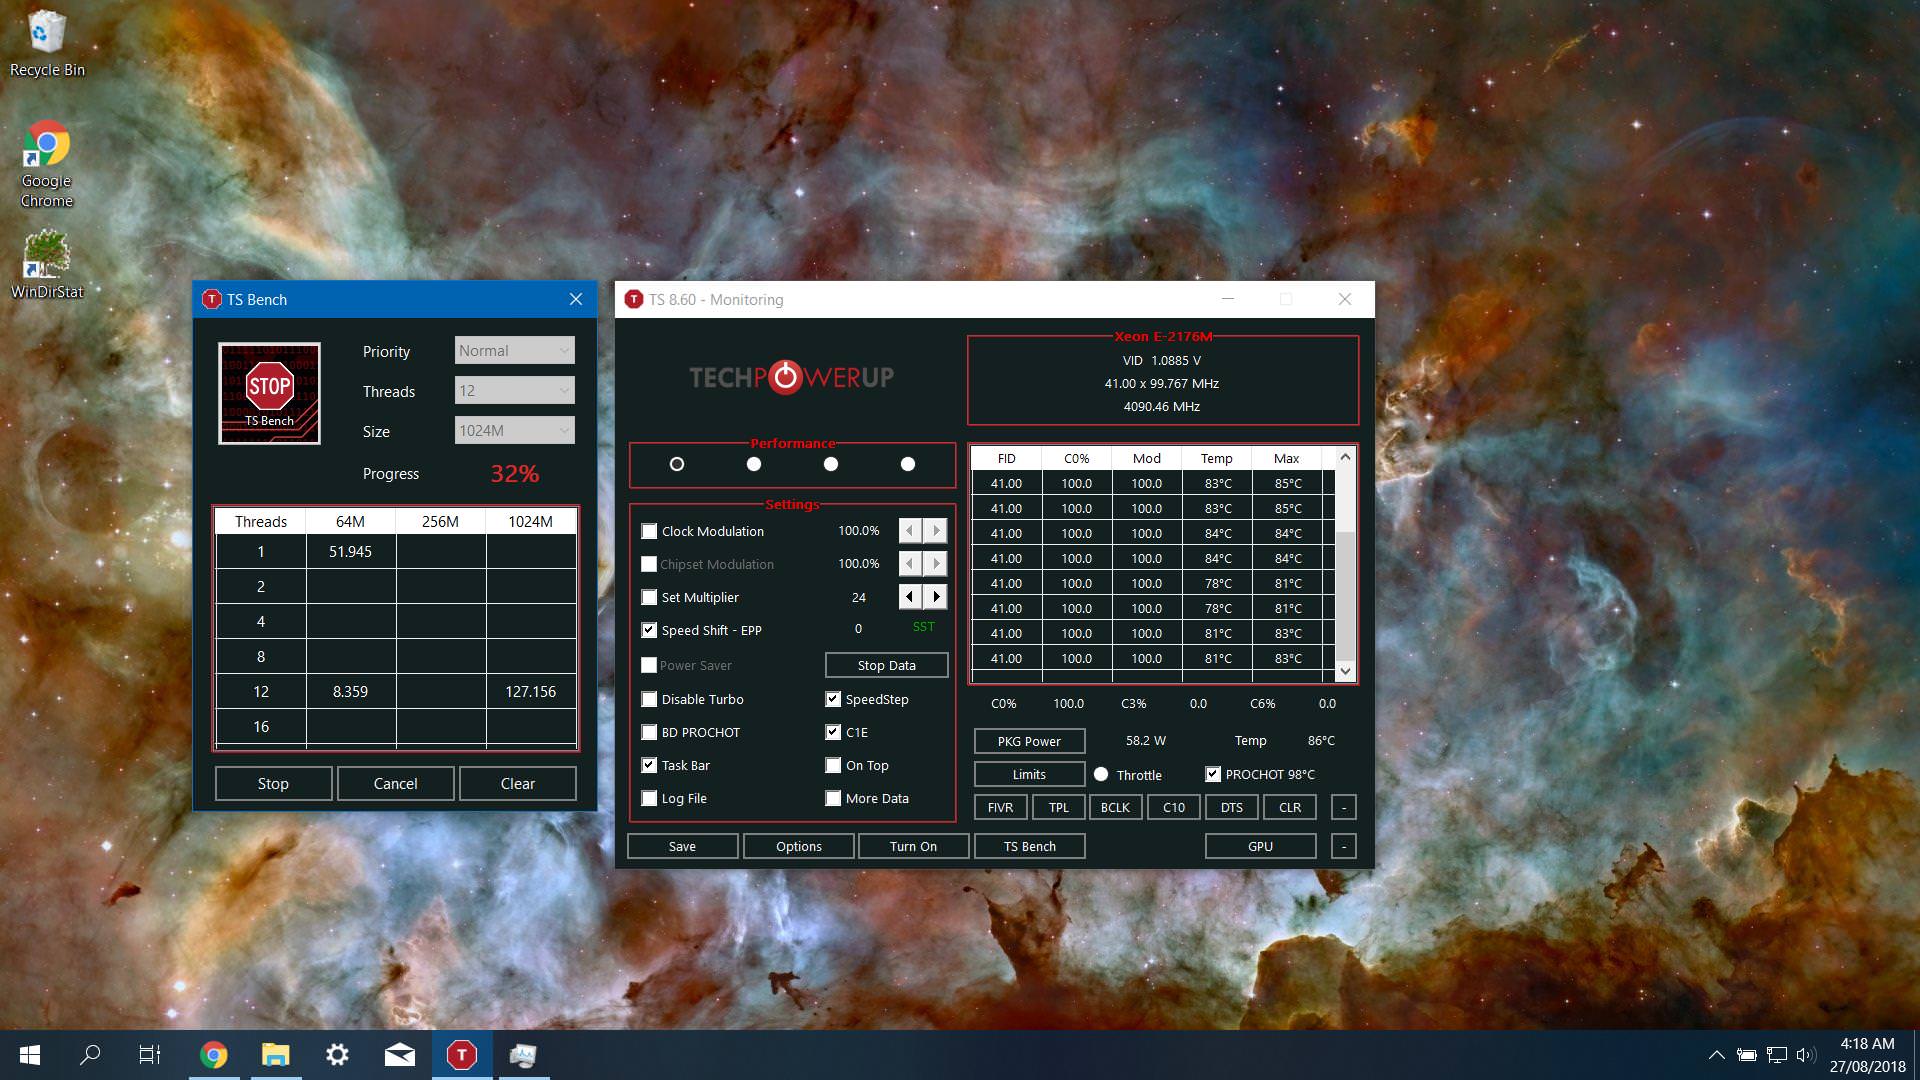Image resolution: width=1920 pixels, height=1080 pixels.
Task: Open Mail app on taskbar
Action: (x=399, y=1055)
